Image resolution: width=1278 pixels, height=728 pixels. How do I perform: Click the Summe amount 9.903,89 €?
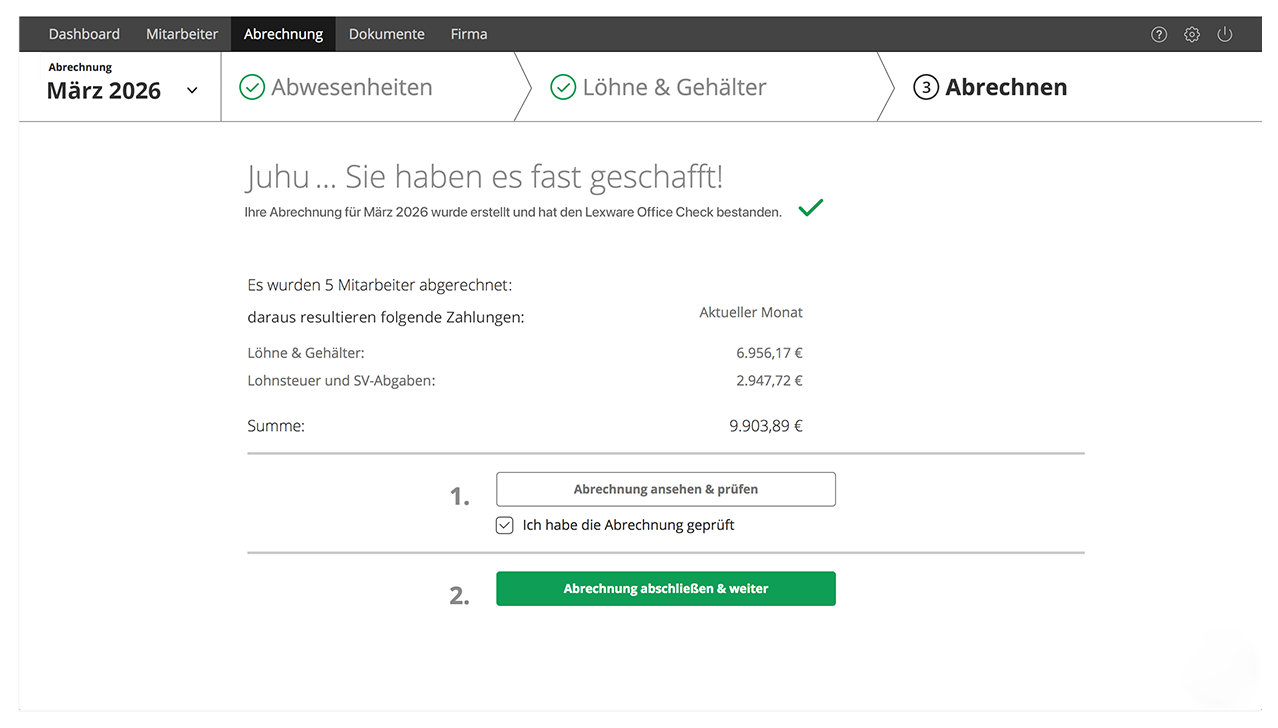[765, 426]
